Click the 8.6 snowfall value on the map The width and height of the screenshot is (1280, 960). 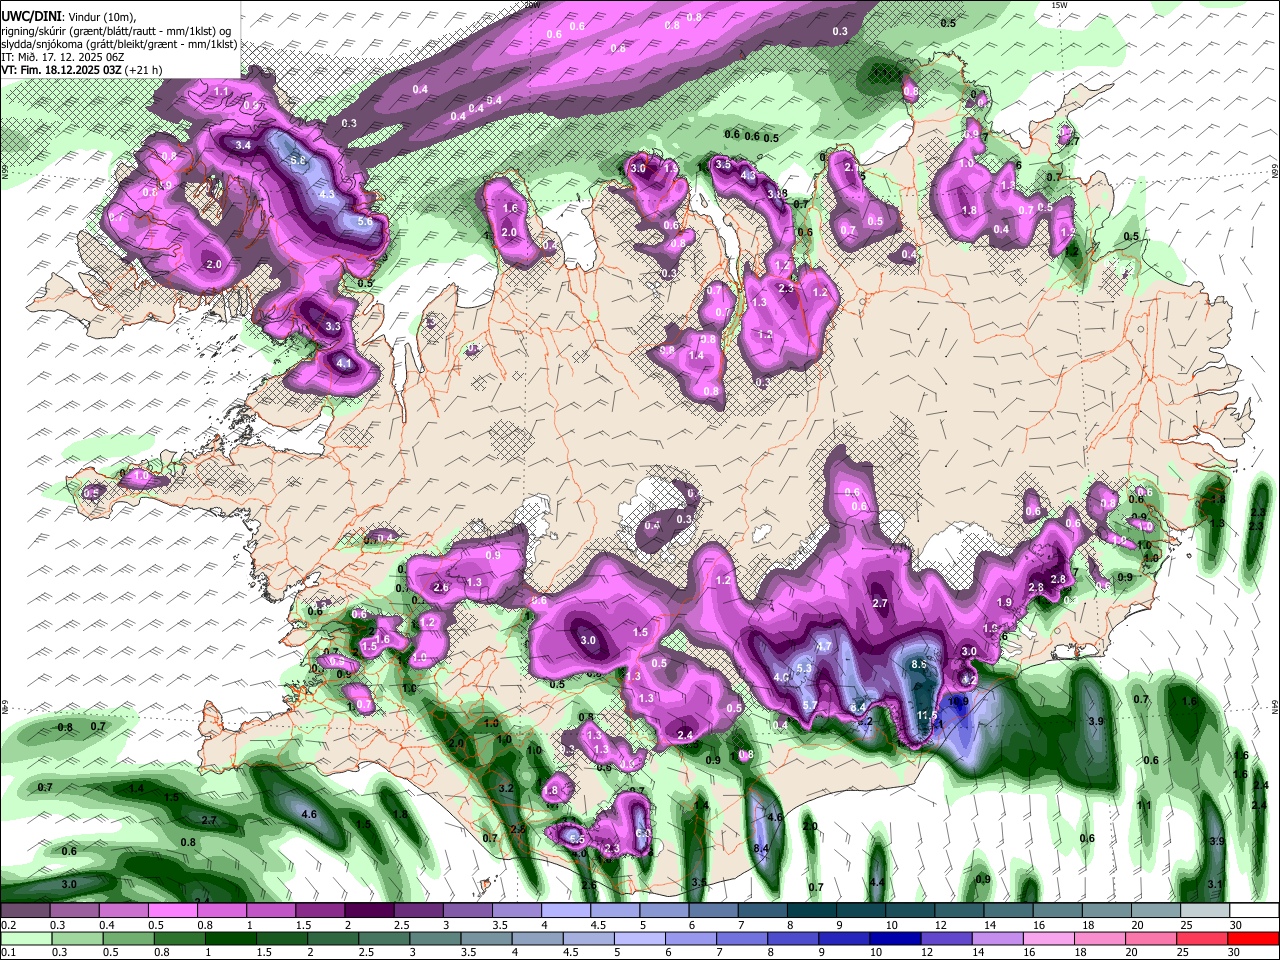pos(920,664)
